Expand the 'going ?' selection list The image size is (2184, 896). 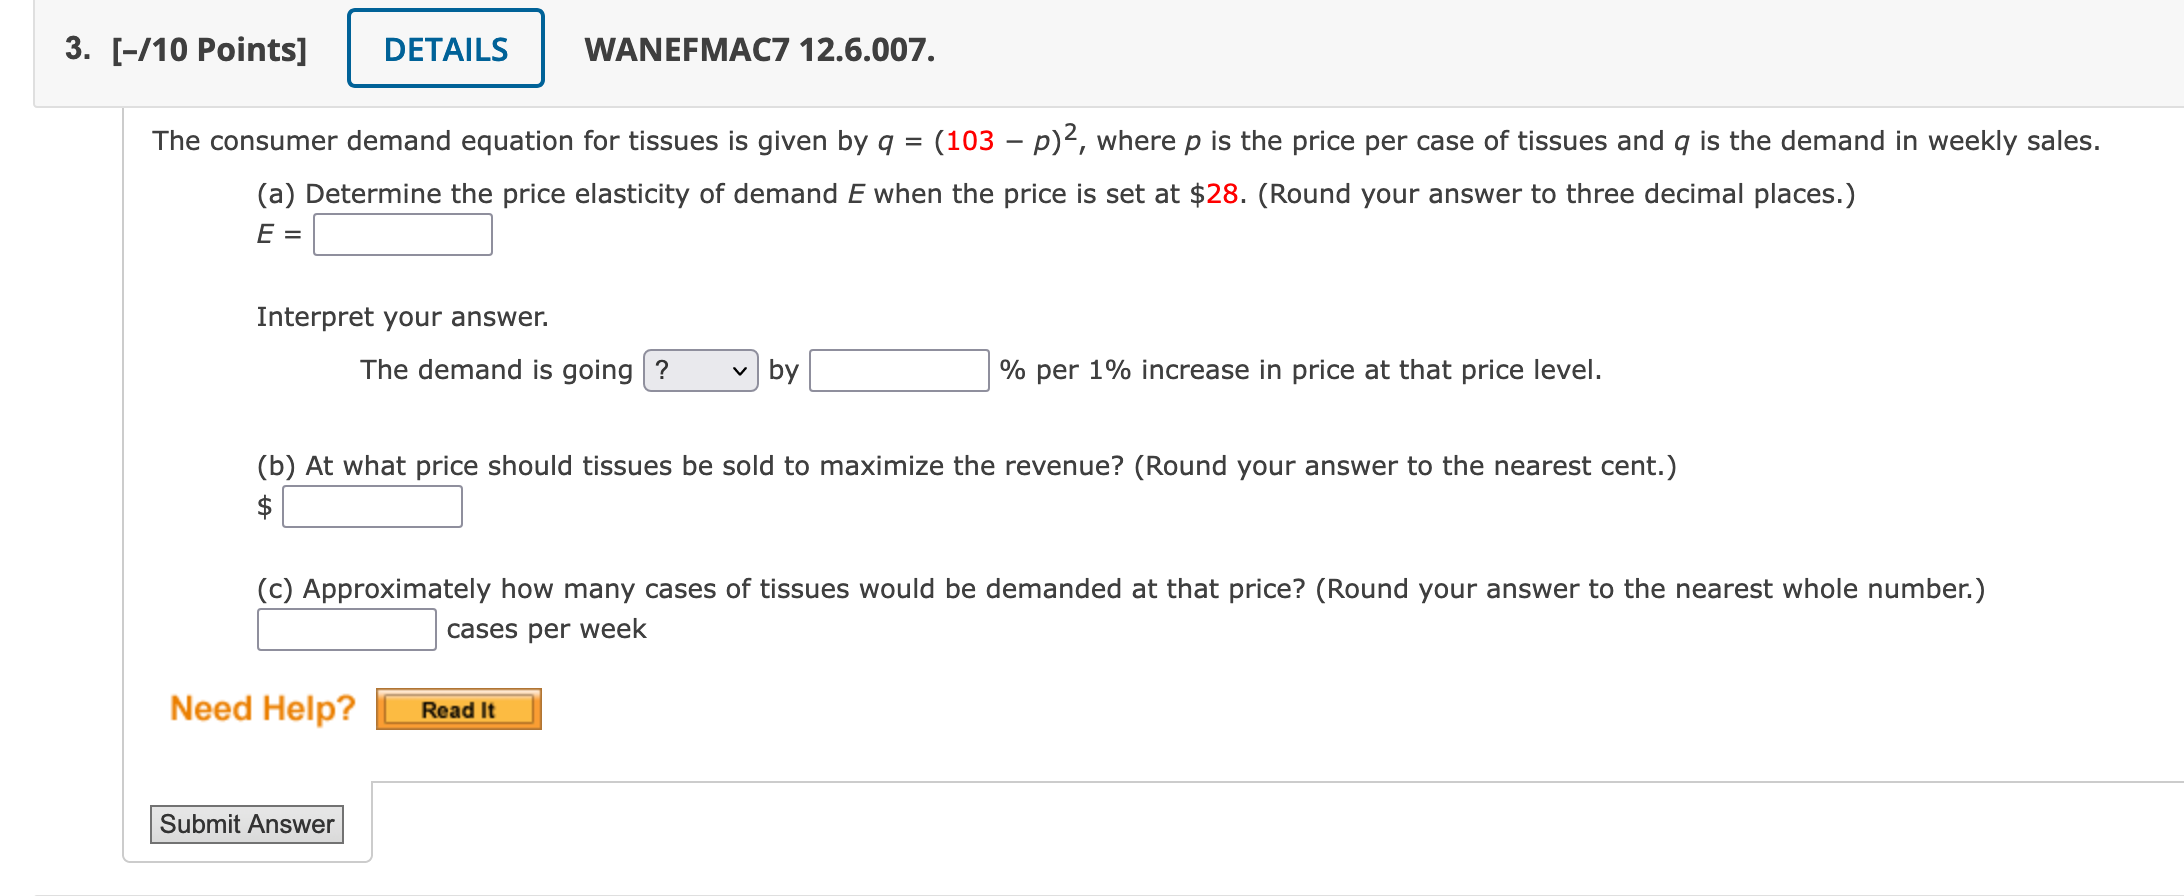point(700,370)
